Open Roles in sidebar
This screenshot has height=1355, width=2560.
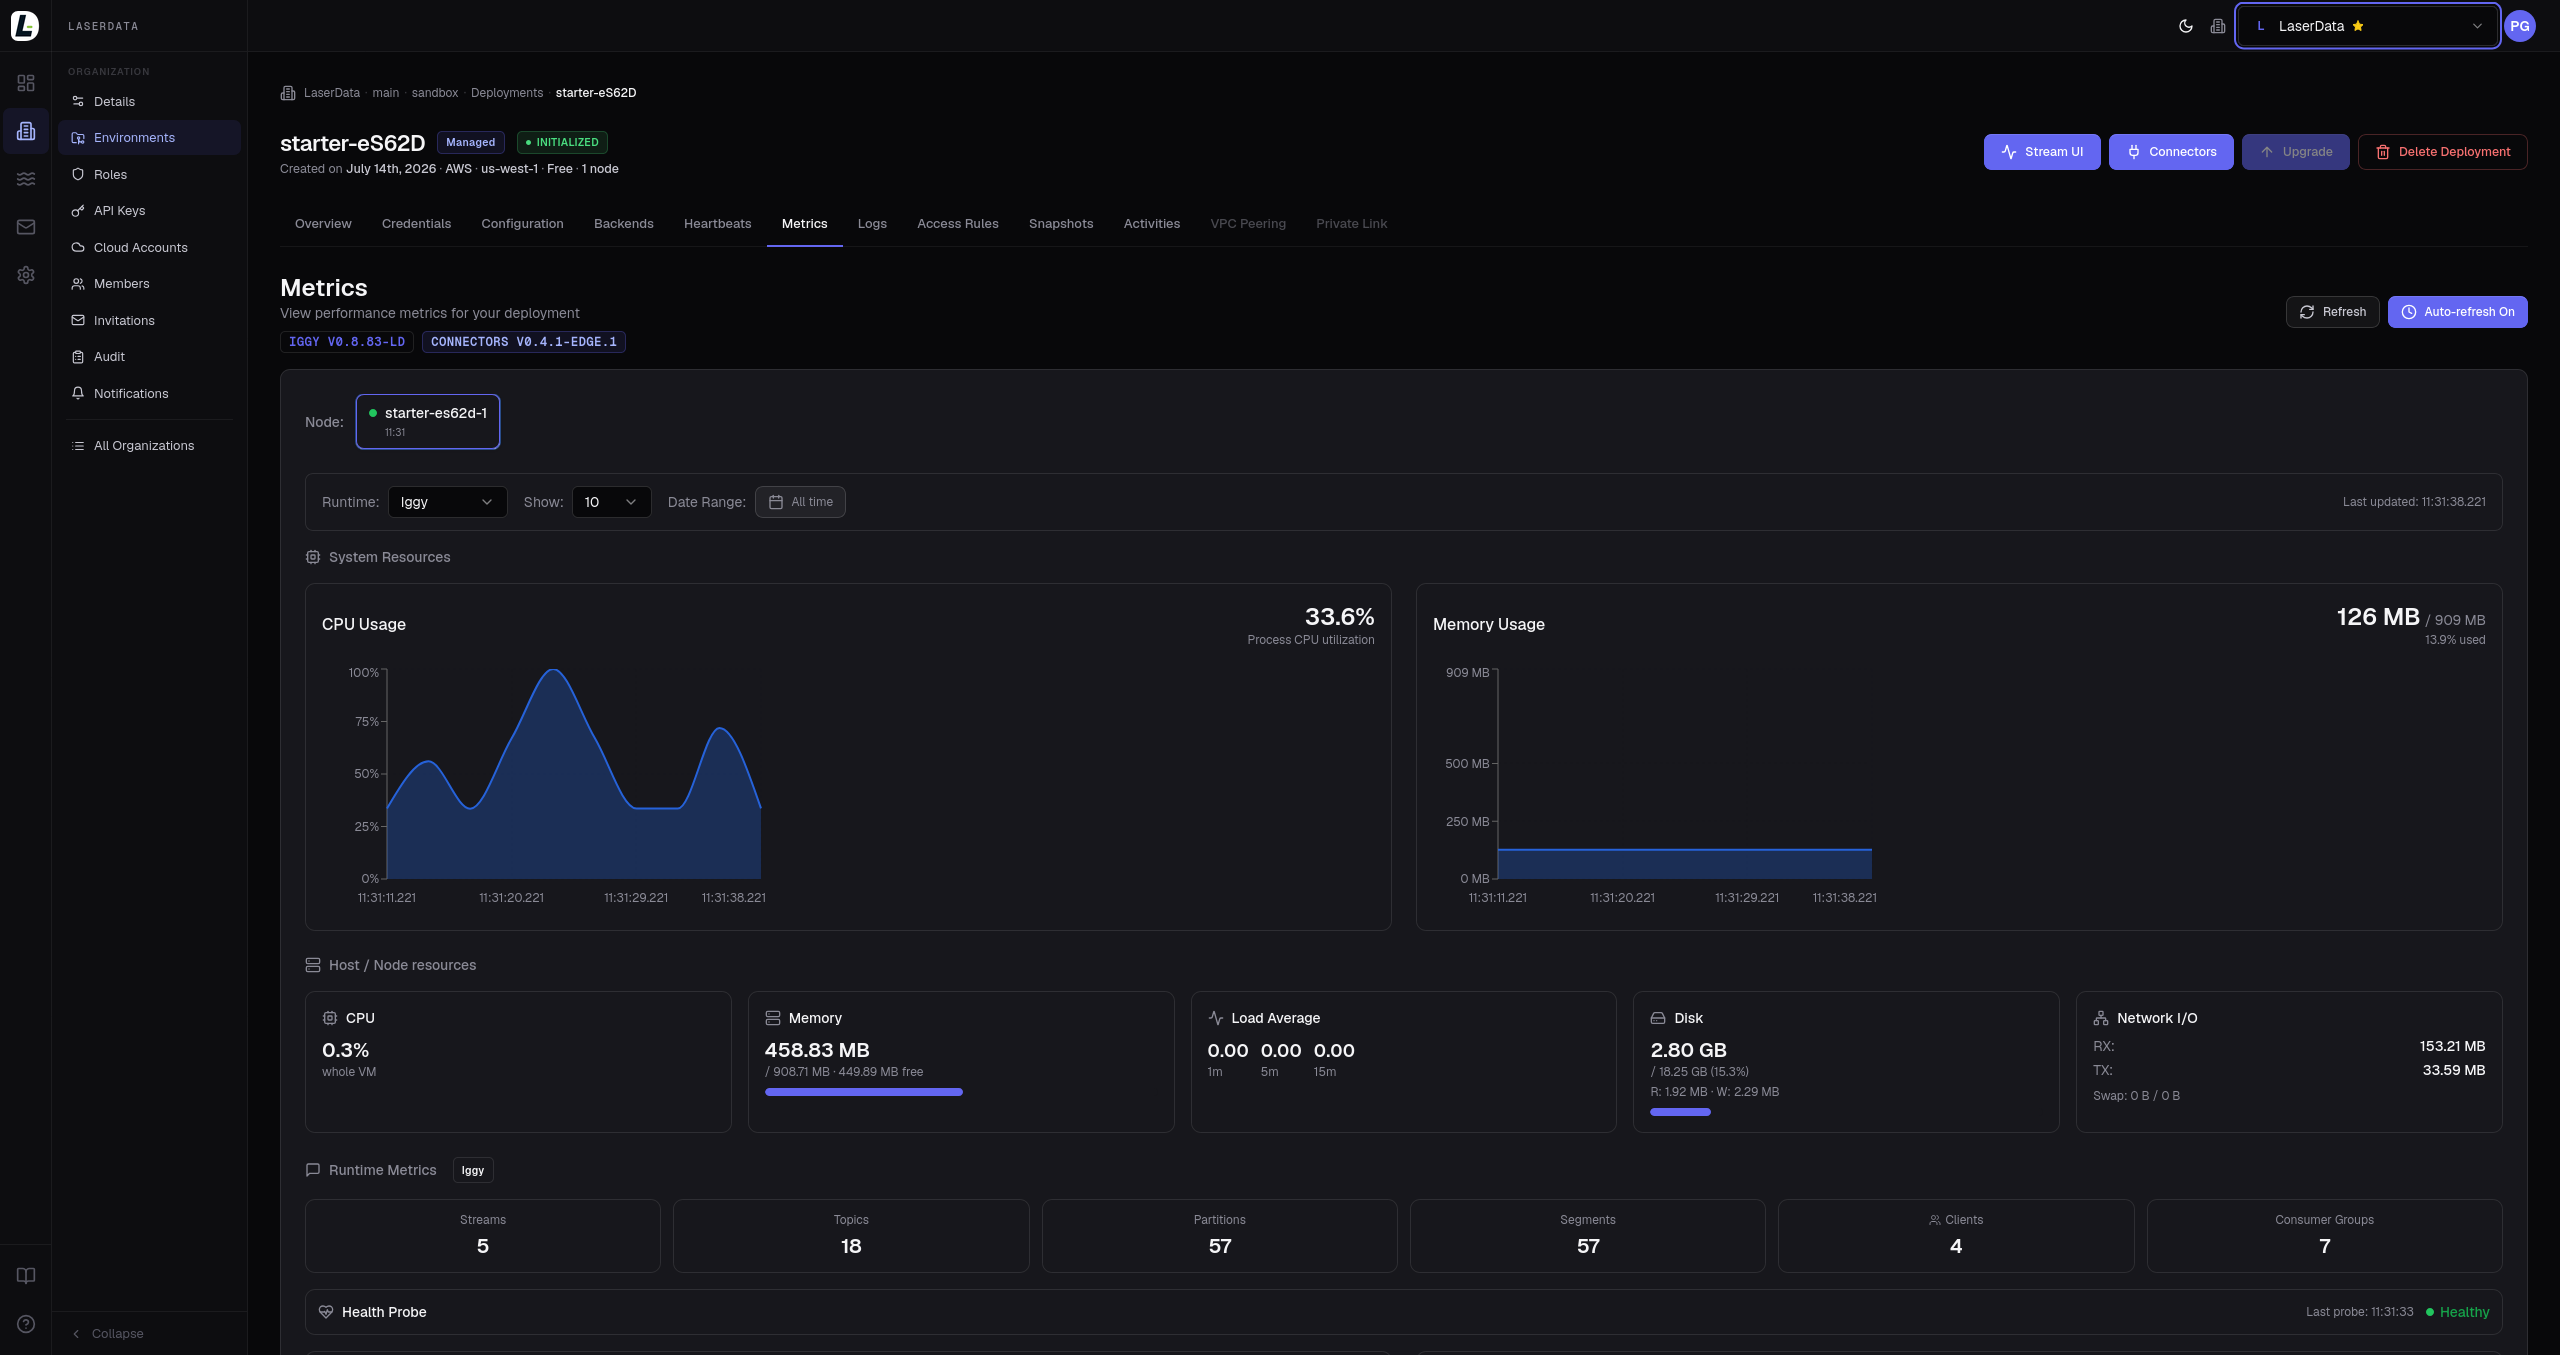tap(149, 175)
